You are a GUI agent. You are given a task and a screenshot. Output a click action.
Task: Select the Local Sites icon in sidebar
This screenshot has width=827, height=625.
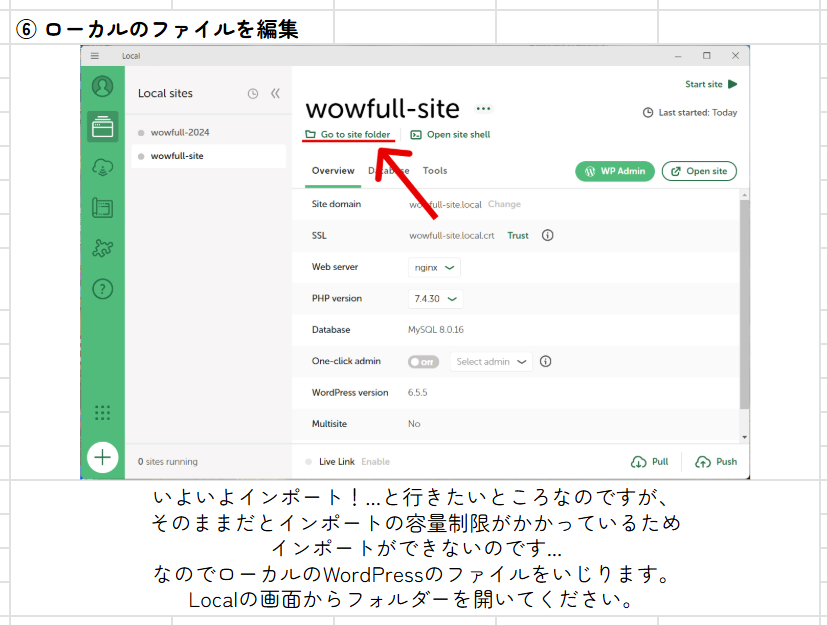[x=102, y=127]
